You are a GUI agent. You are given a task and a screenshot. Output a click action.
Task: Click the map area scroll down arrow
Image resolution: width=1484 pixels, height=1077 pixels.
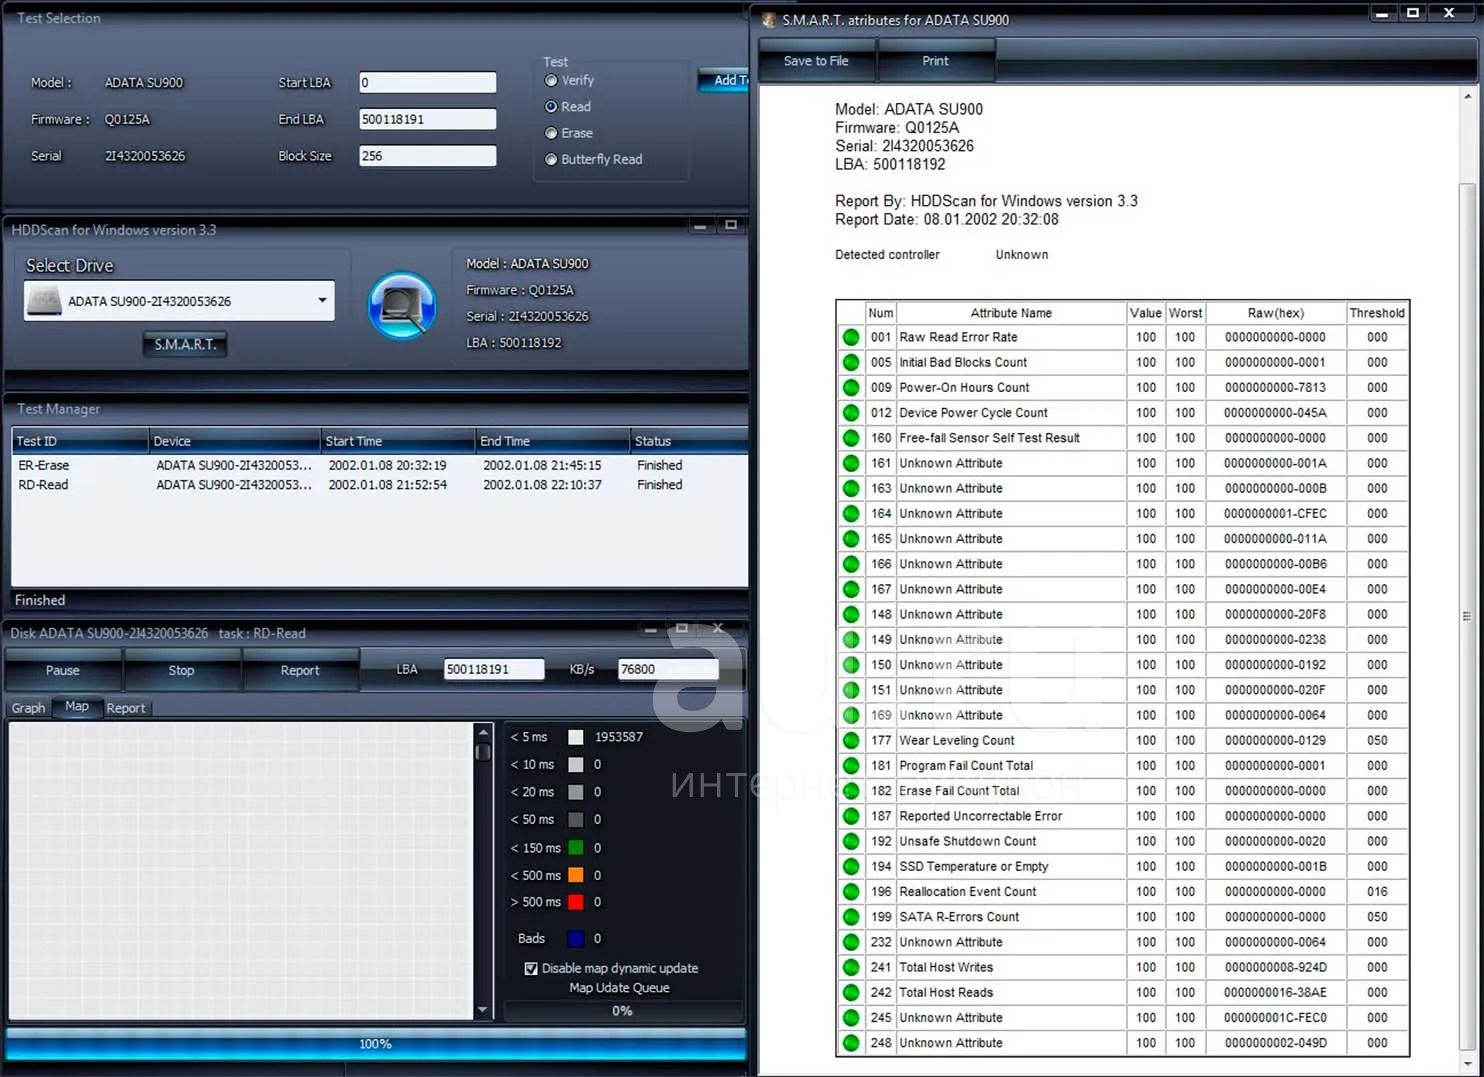(483, 1010)
